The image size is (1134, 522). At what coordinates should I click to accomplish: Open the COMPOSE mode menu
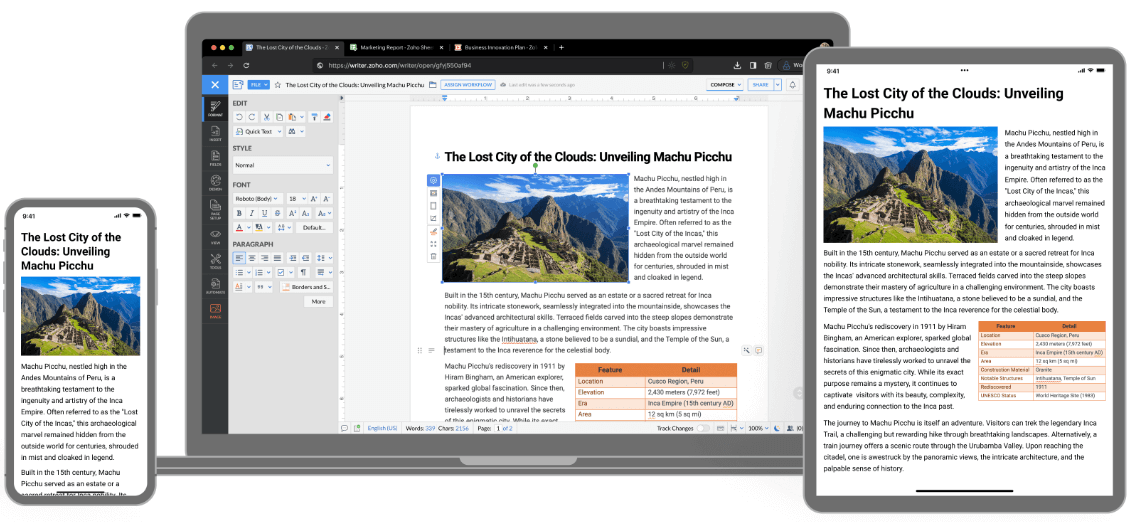coord(725,85)
